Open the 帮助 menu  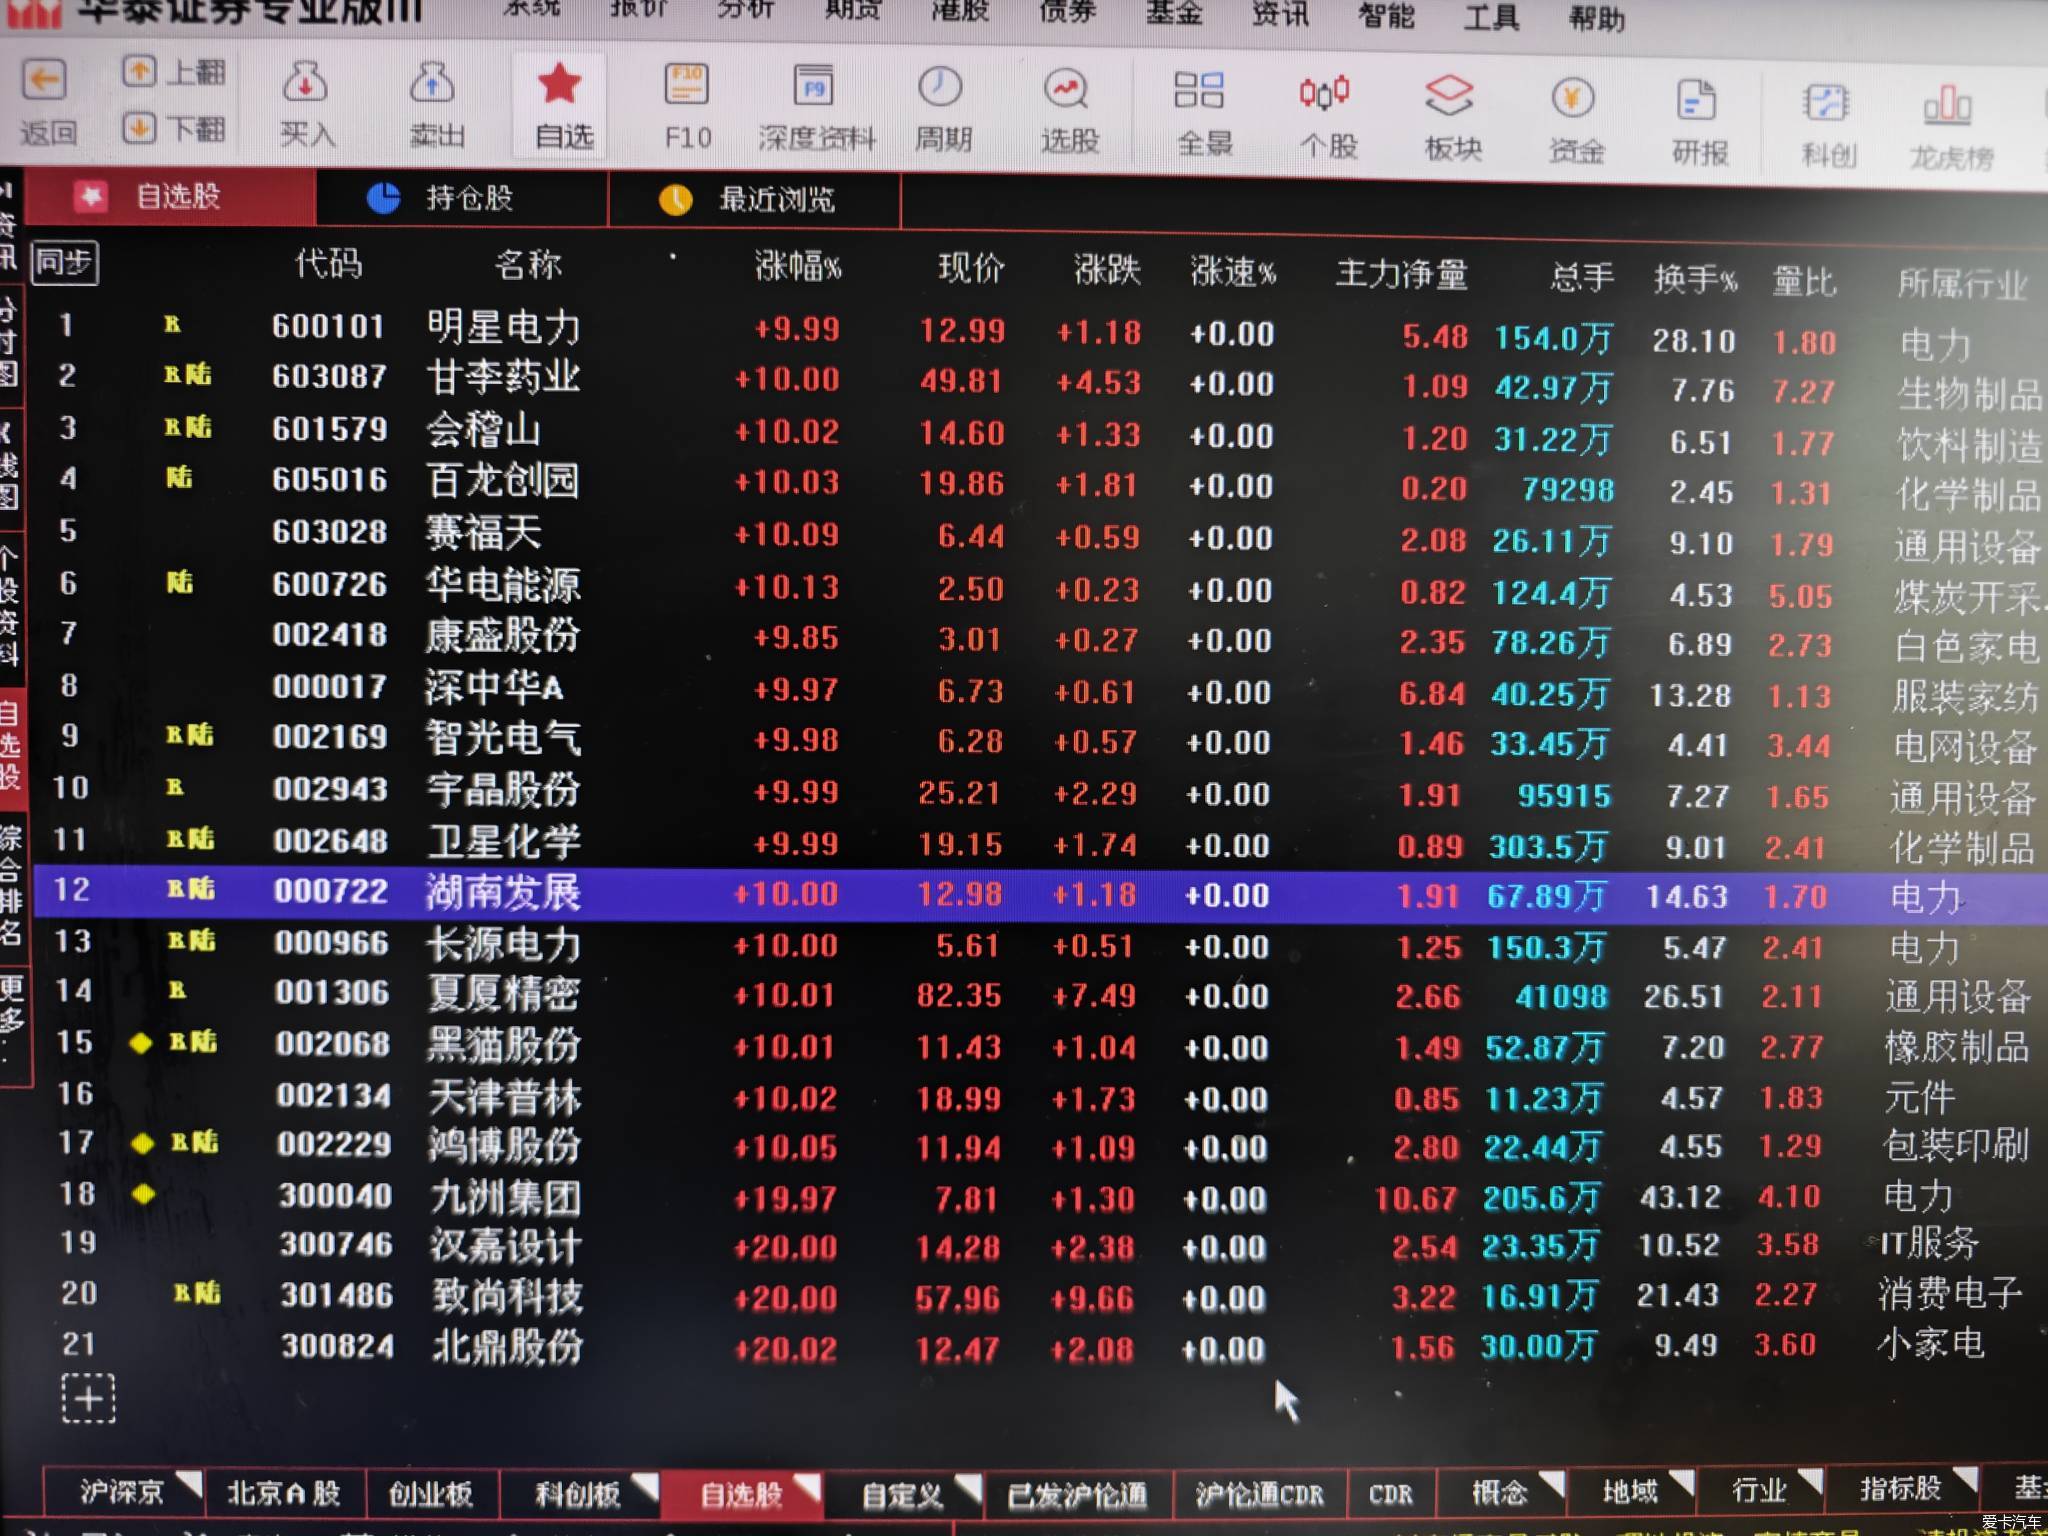click(x=1597, y=18)
